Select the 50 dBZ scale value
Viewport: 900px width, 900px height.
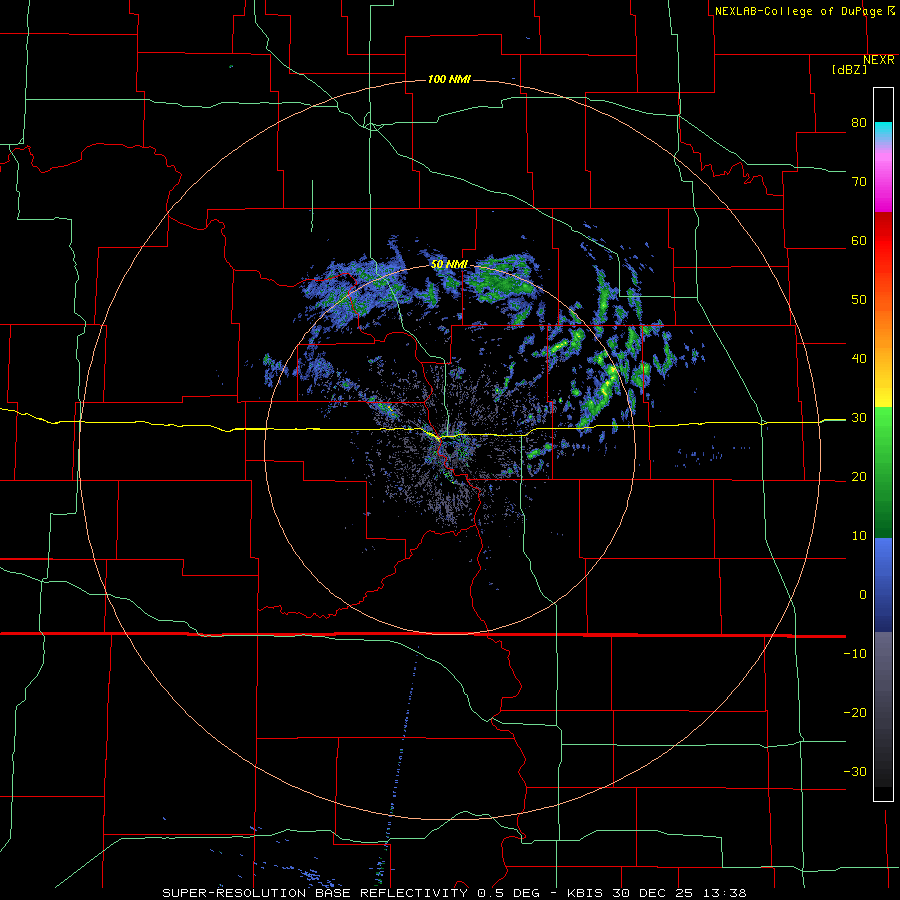coord(859,300)
